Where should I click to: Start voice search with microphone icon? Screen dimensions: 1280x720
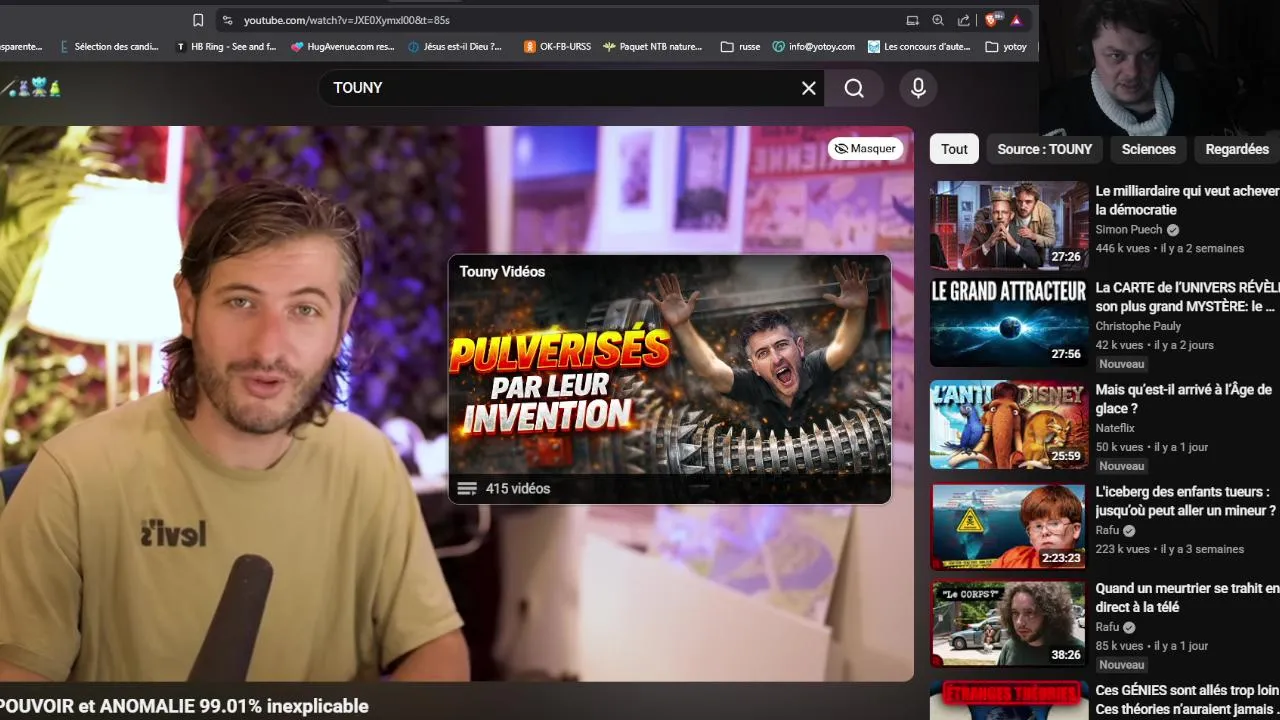click(x=918, y=88)
